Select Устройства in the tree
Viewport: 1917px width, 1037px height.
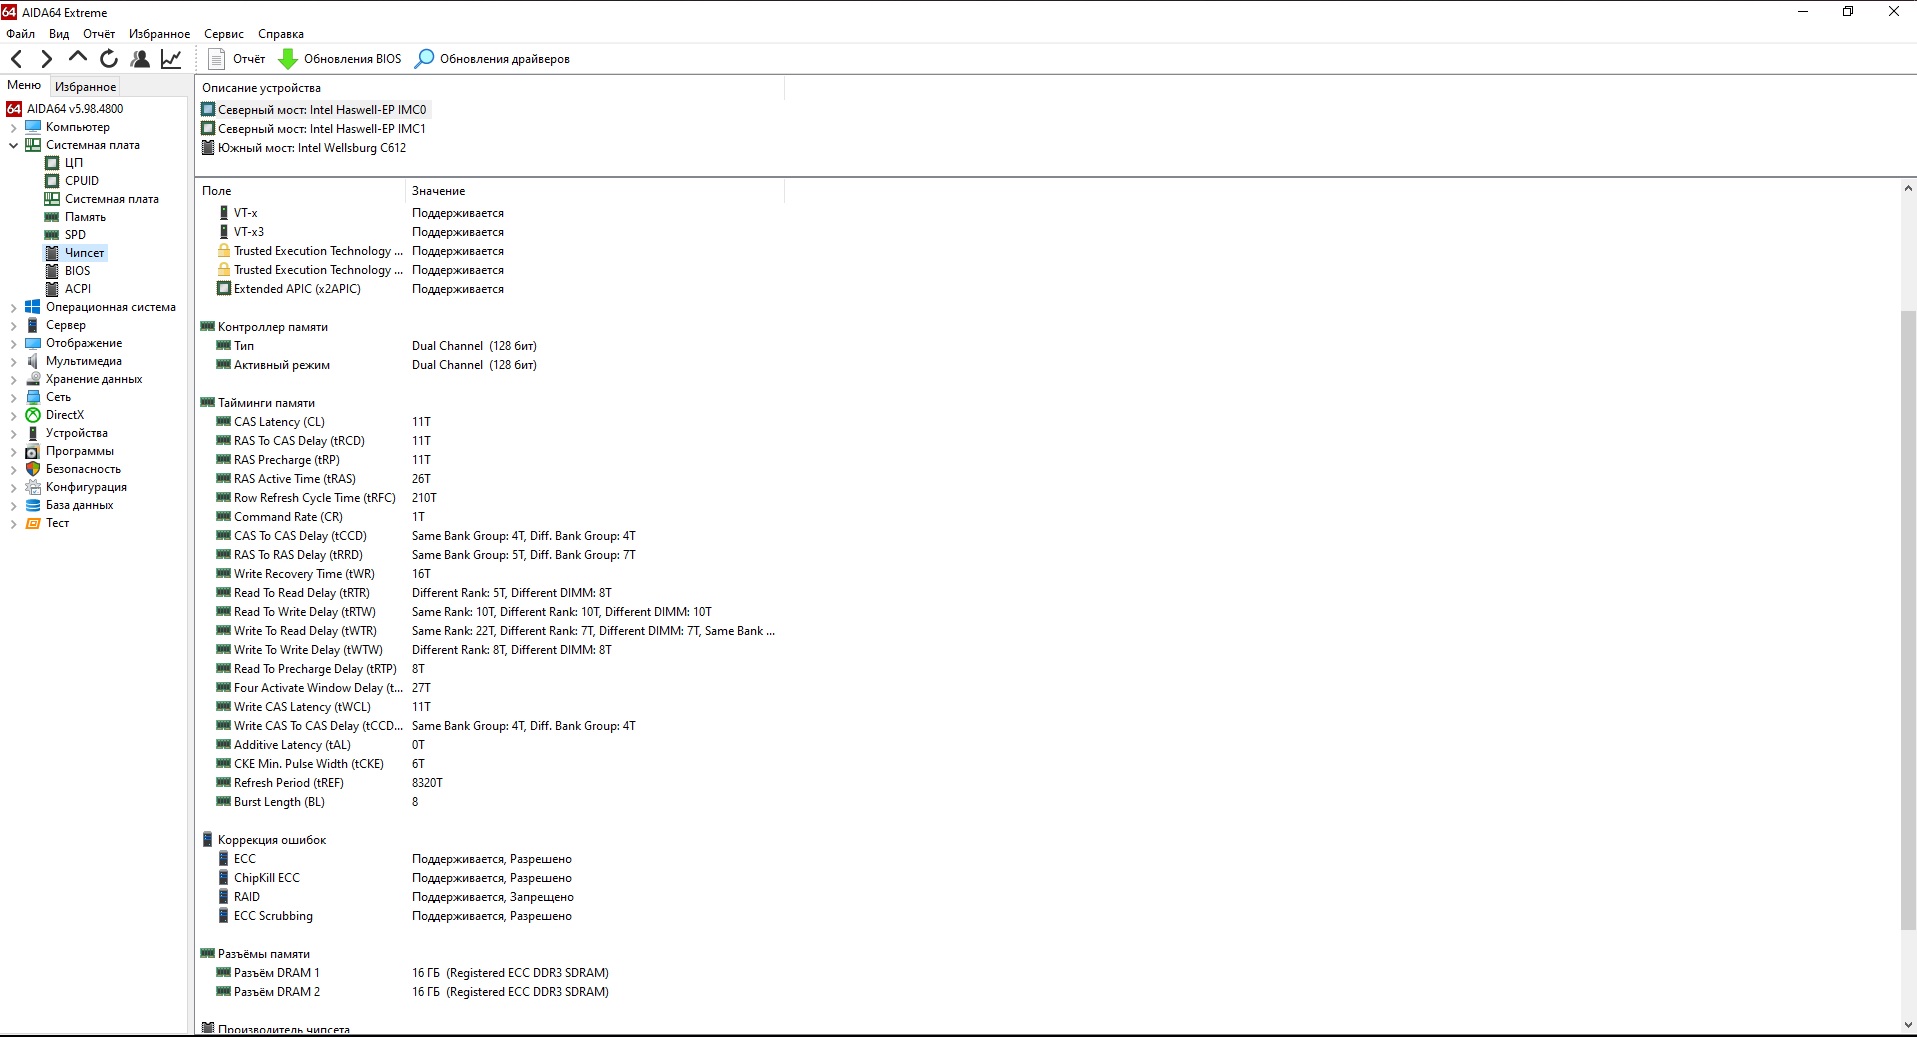click(77, 433)
